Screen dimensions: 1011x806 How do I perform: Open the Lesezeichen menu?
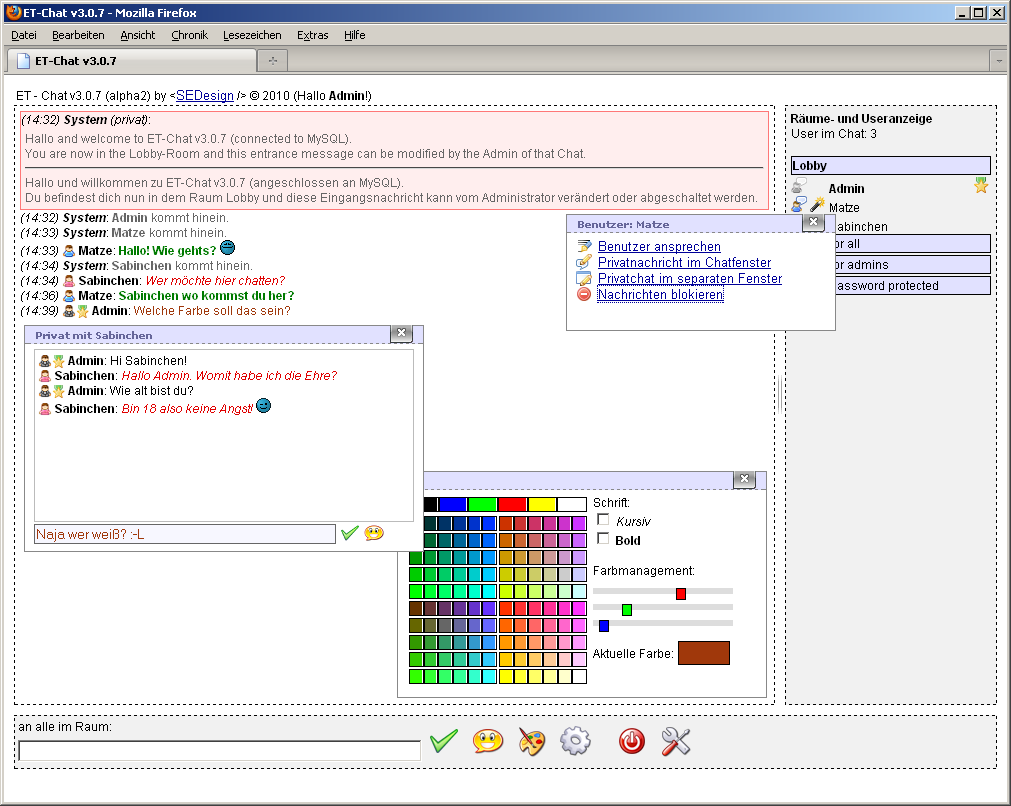click(x=252, y=35)
